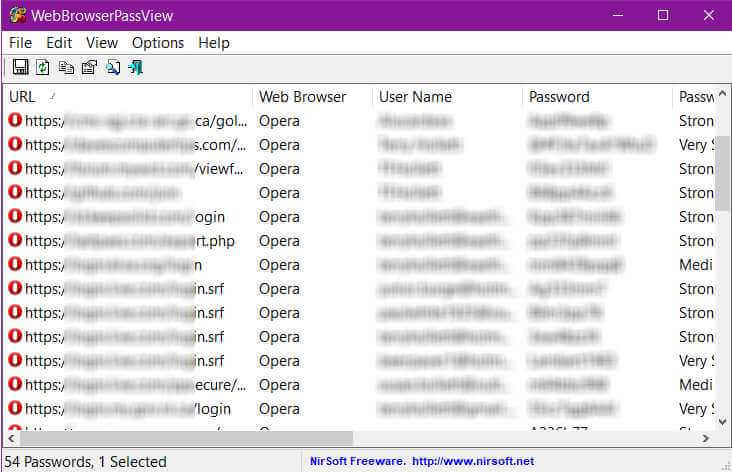Click the vertical scrollbar down arrow
The width and height of the screenshot is (732, 472).
tap(723, 422)
